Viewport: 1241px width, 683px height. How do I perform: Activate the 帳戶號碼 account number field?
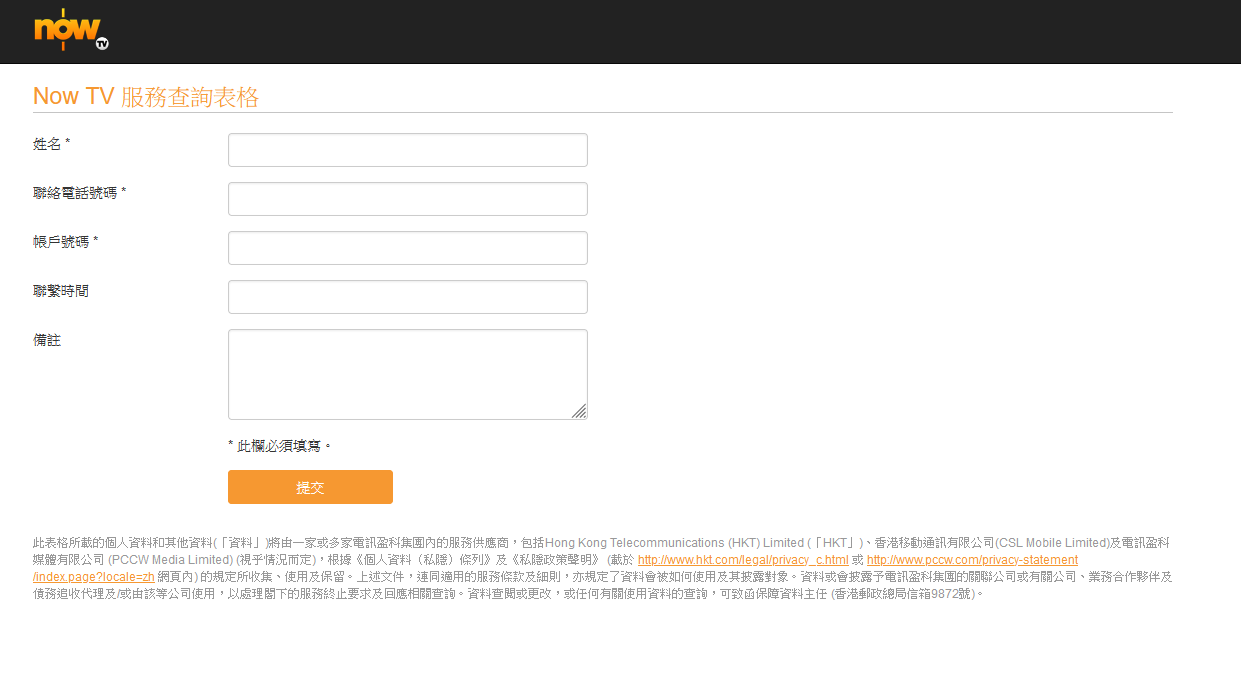(x=408, y=248)
